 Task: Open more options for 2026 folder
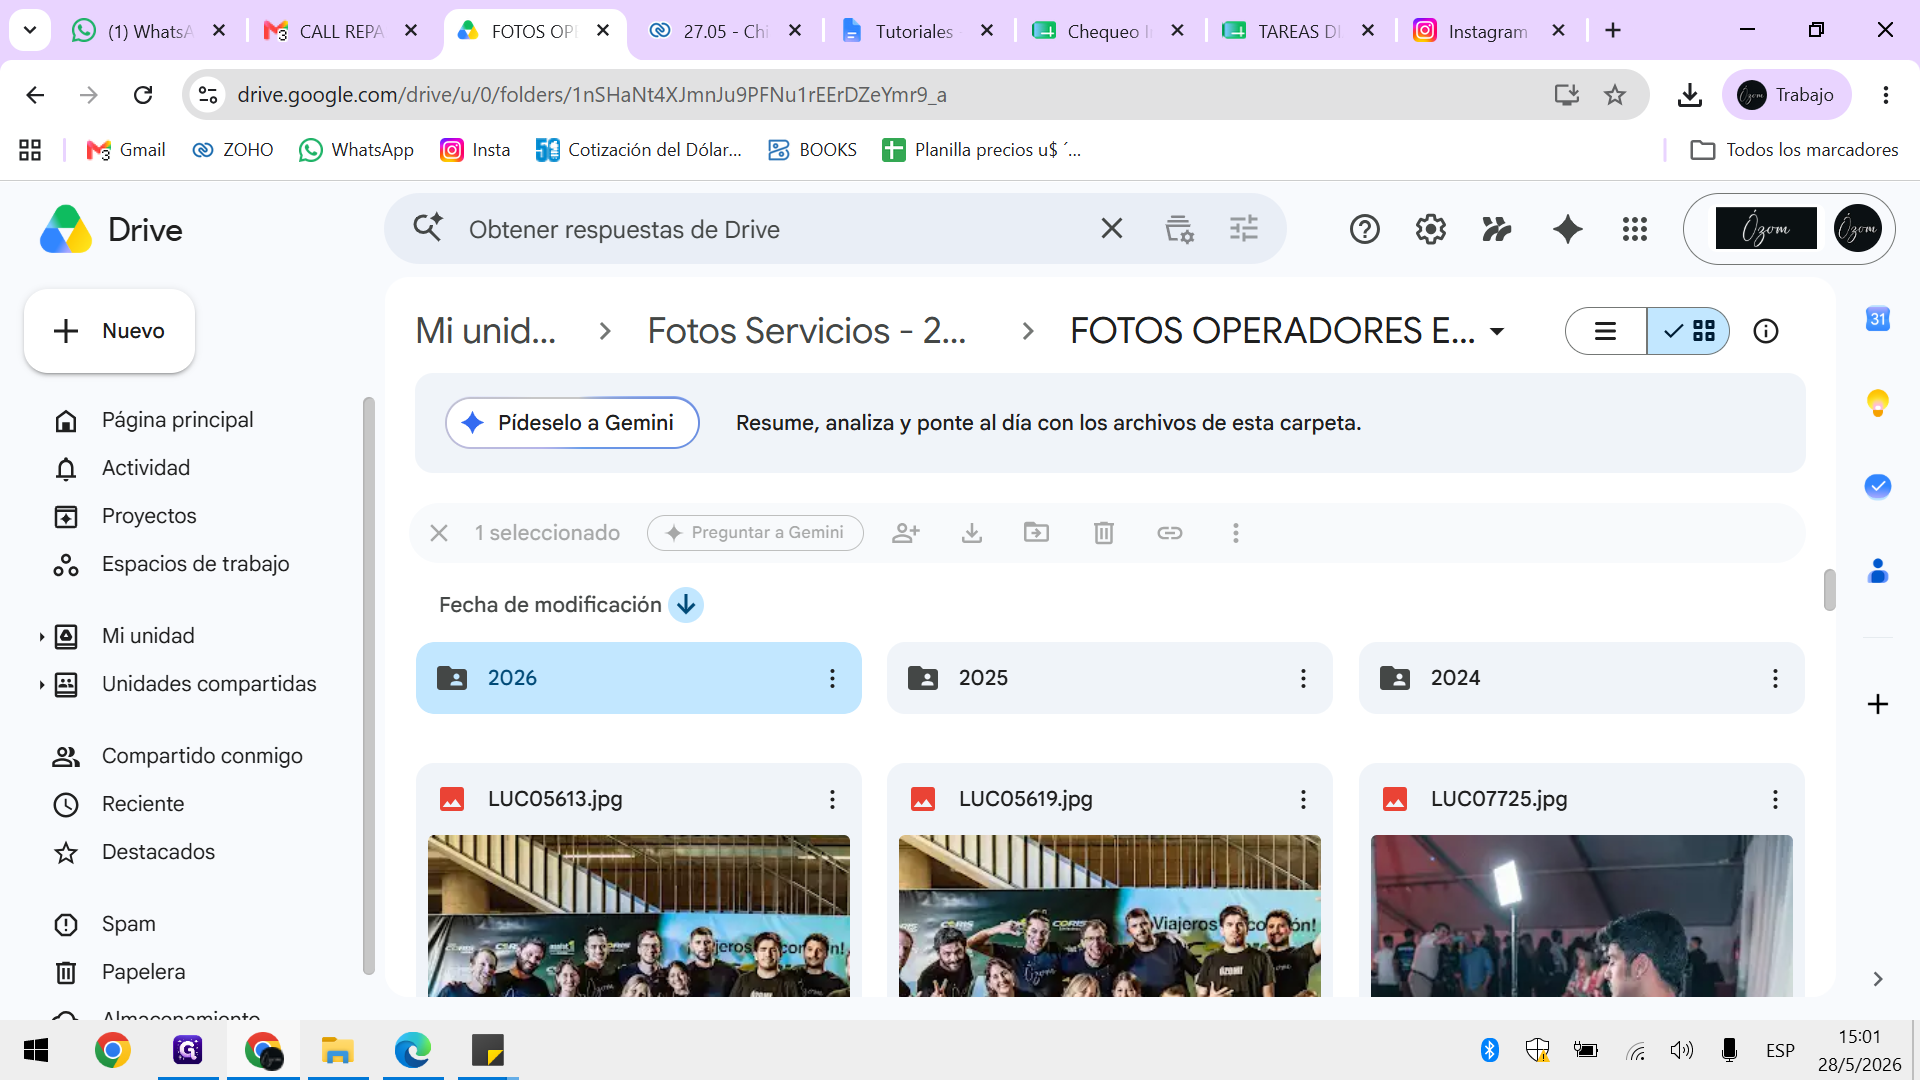pos(831,679)
